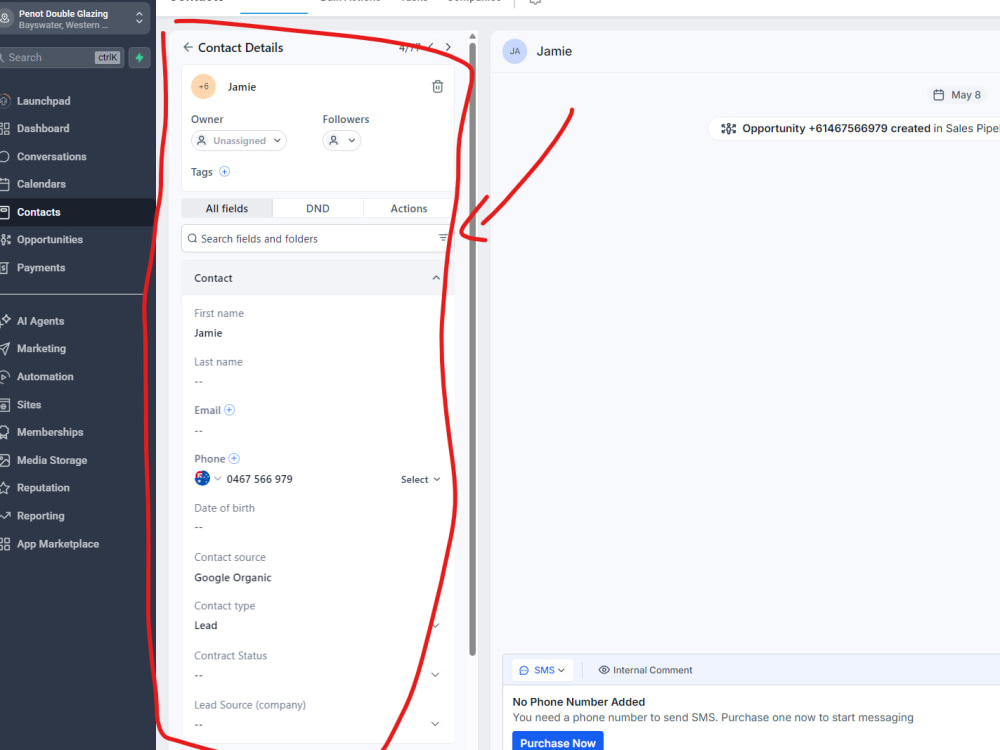Open Media Storage in the sidebar
1000x750 pixels.
click(x=52, y=460)
